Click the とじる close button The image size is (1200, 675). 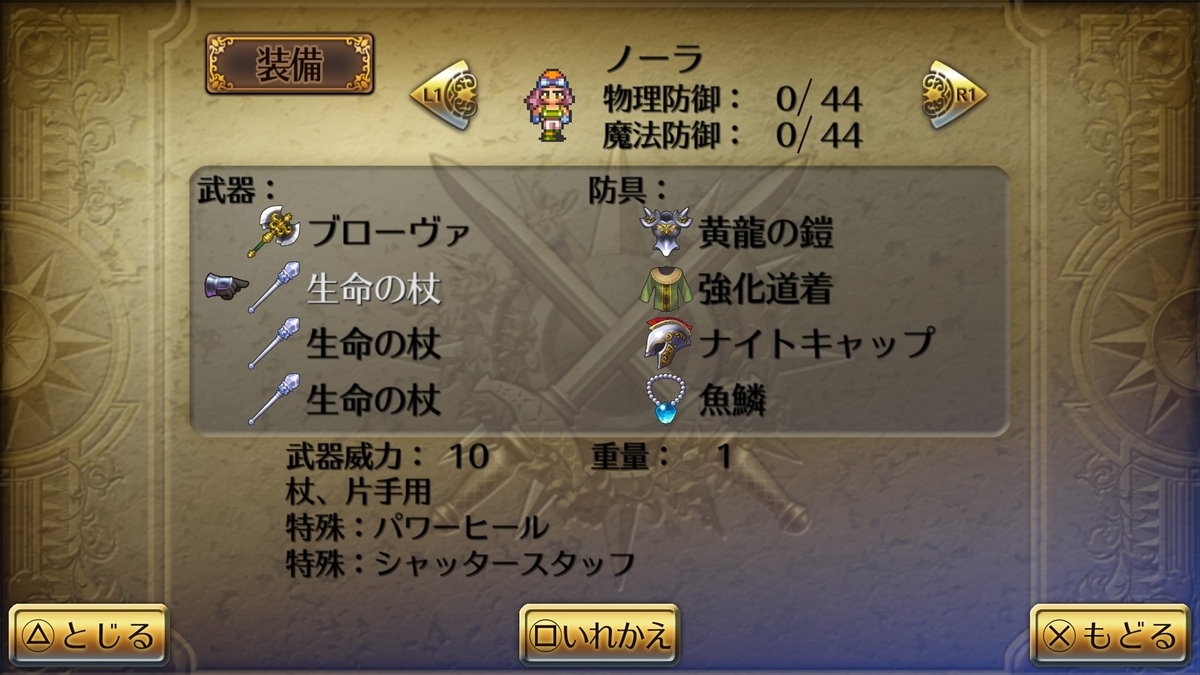[x=89, y=636]
